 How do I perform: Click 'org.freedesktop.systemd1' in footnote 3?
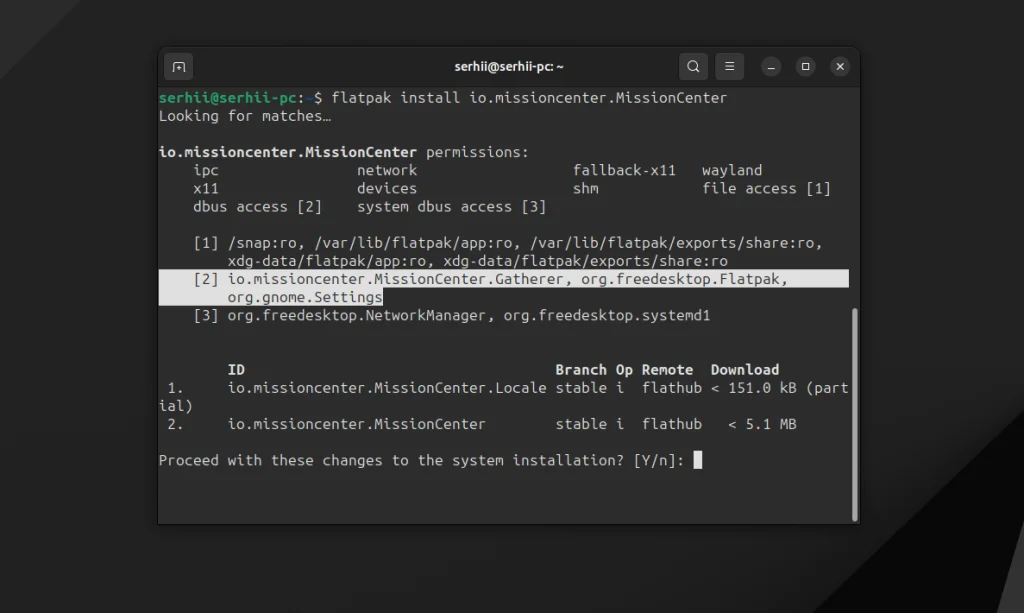tap(607, 316)
